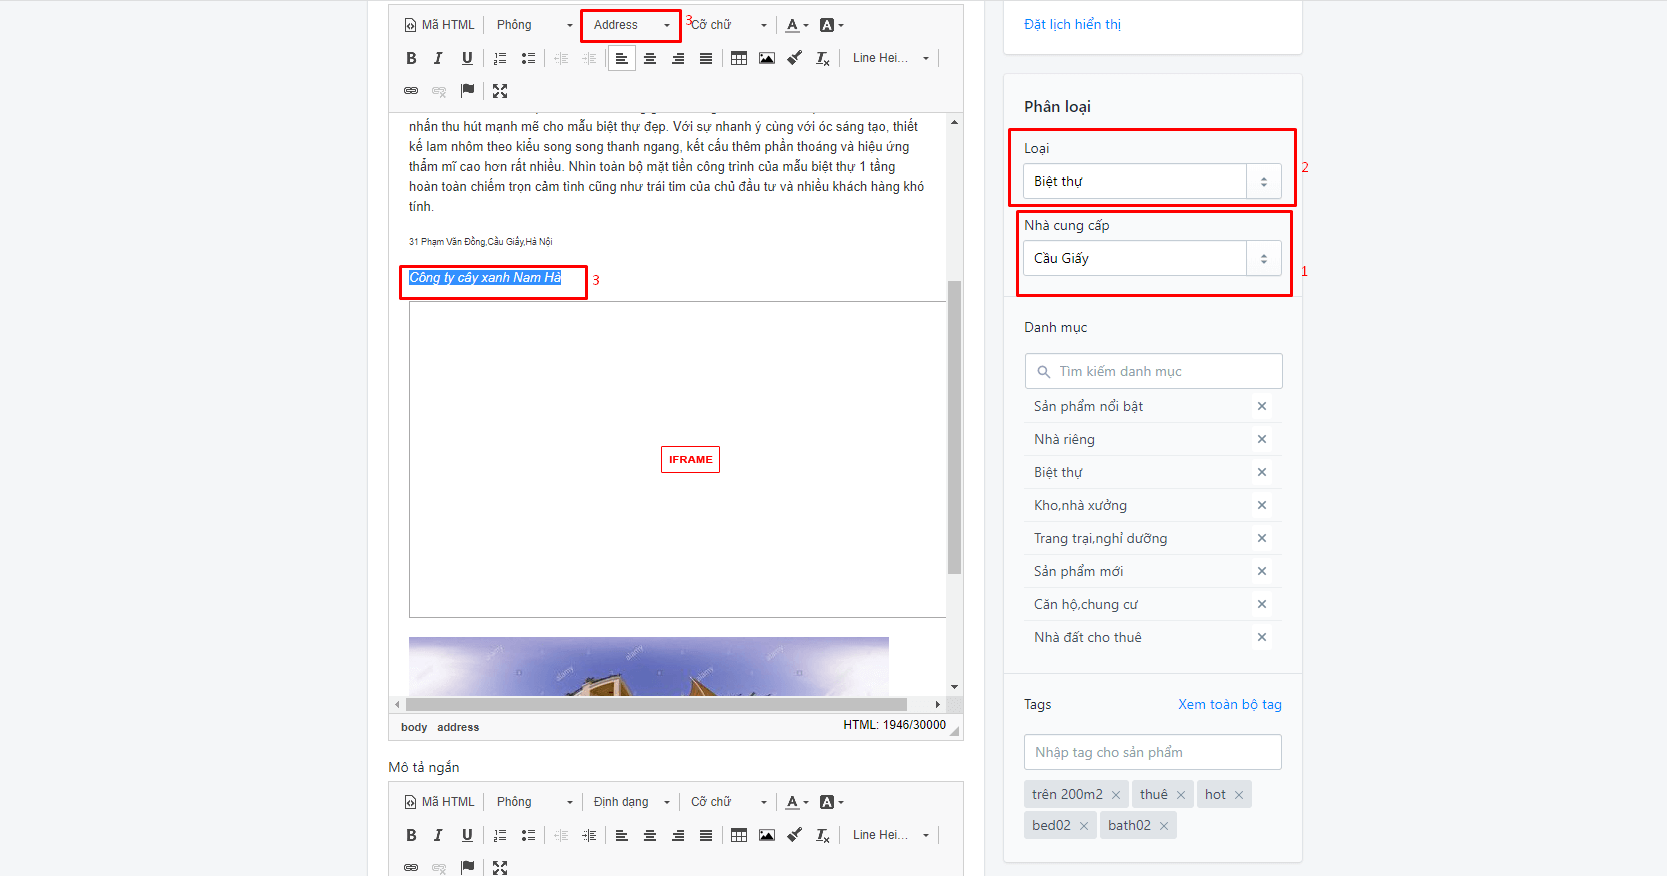This screenshot has height=876, width=1667.
Task: Insert numbered list in top editor
Action: pyautogui.click(x=500, y=58)
